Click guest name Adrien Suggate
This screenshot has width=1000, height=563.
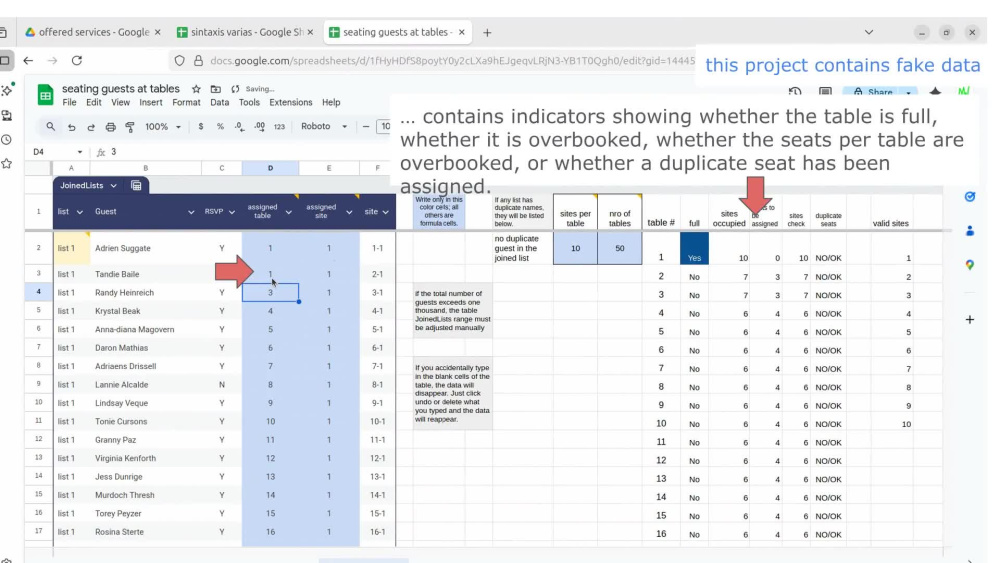tap(122, 248)
